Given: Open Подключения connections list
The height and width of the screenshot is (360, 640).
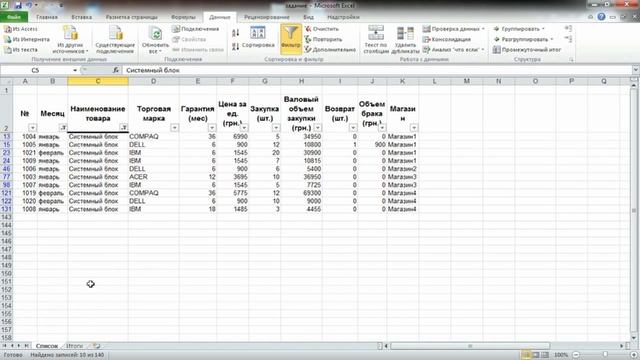Looking at the screenshot, I should pos(196,29).
